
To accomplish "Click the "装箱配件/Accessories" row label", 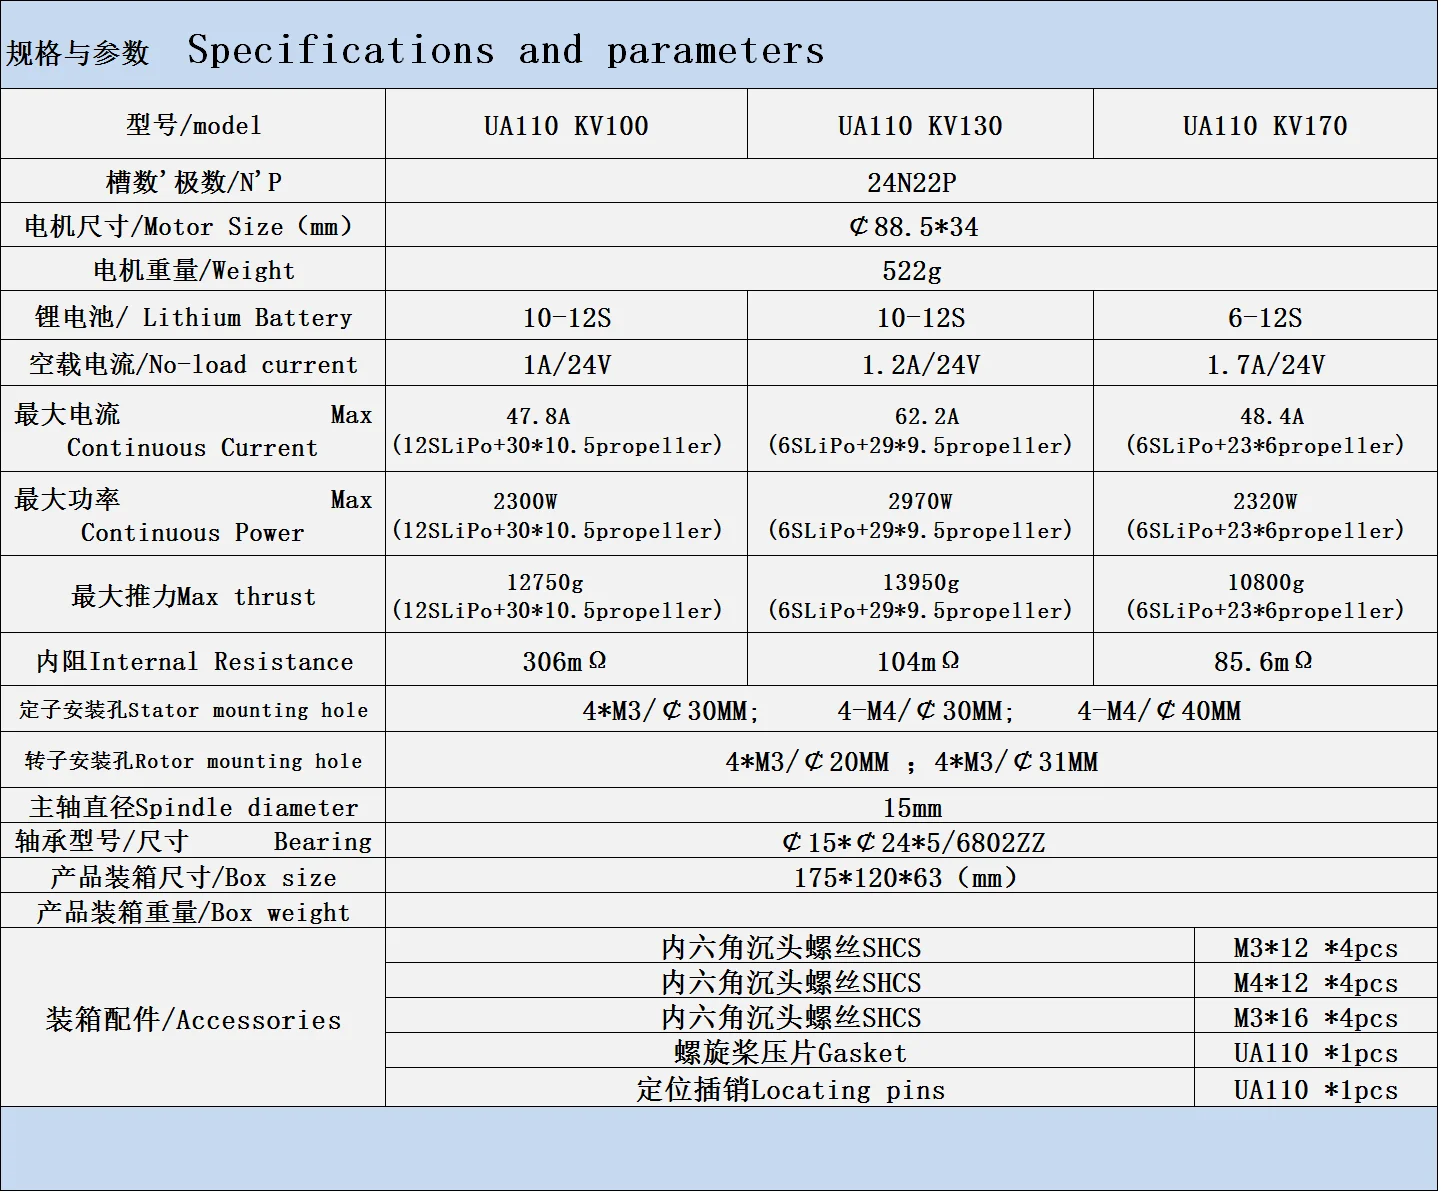I will point(193,1020).
